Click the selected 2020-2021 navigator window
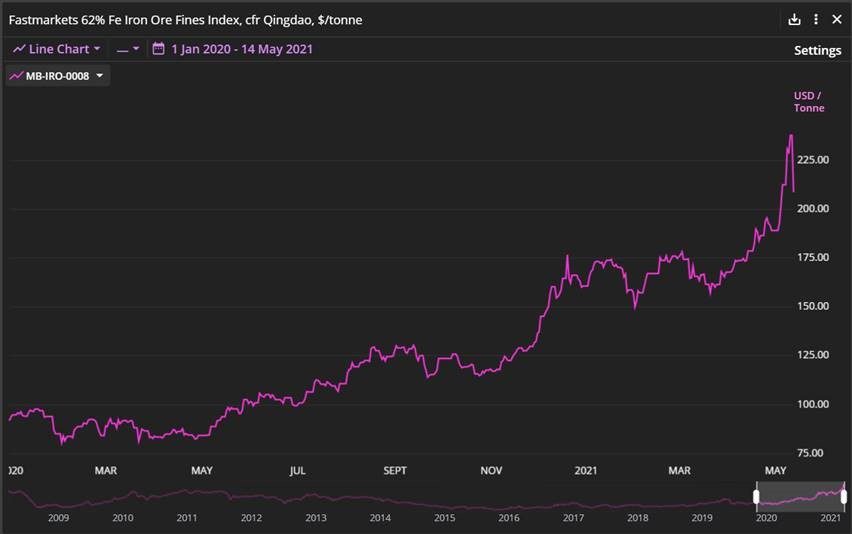 800,496
